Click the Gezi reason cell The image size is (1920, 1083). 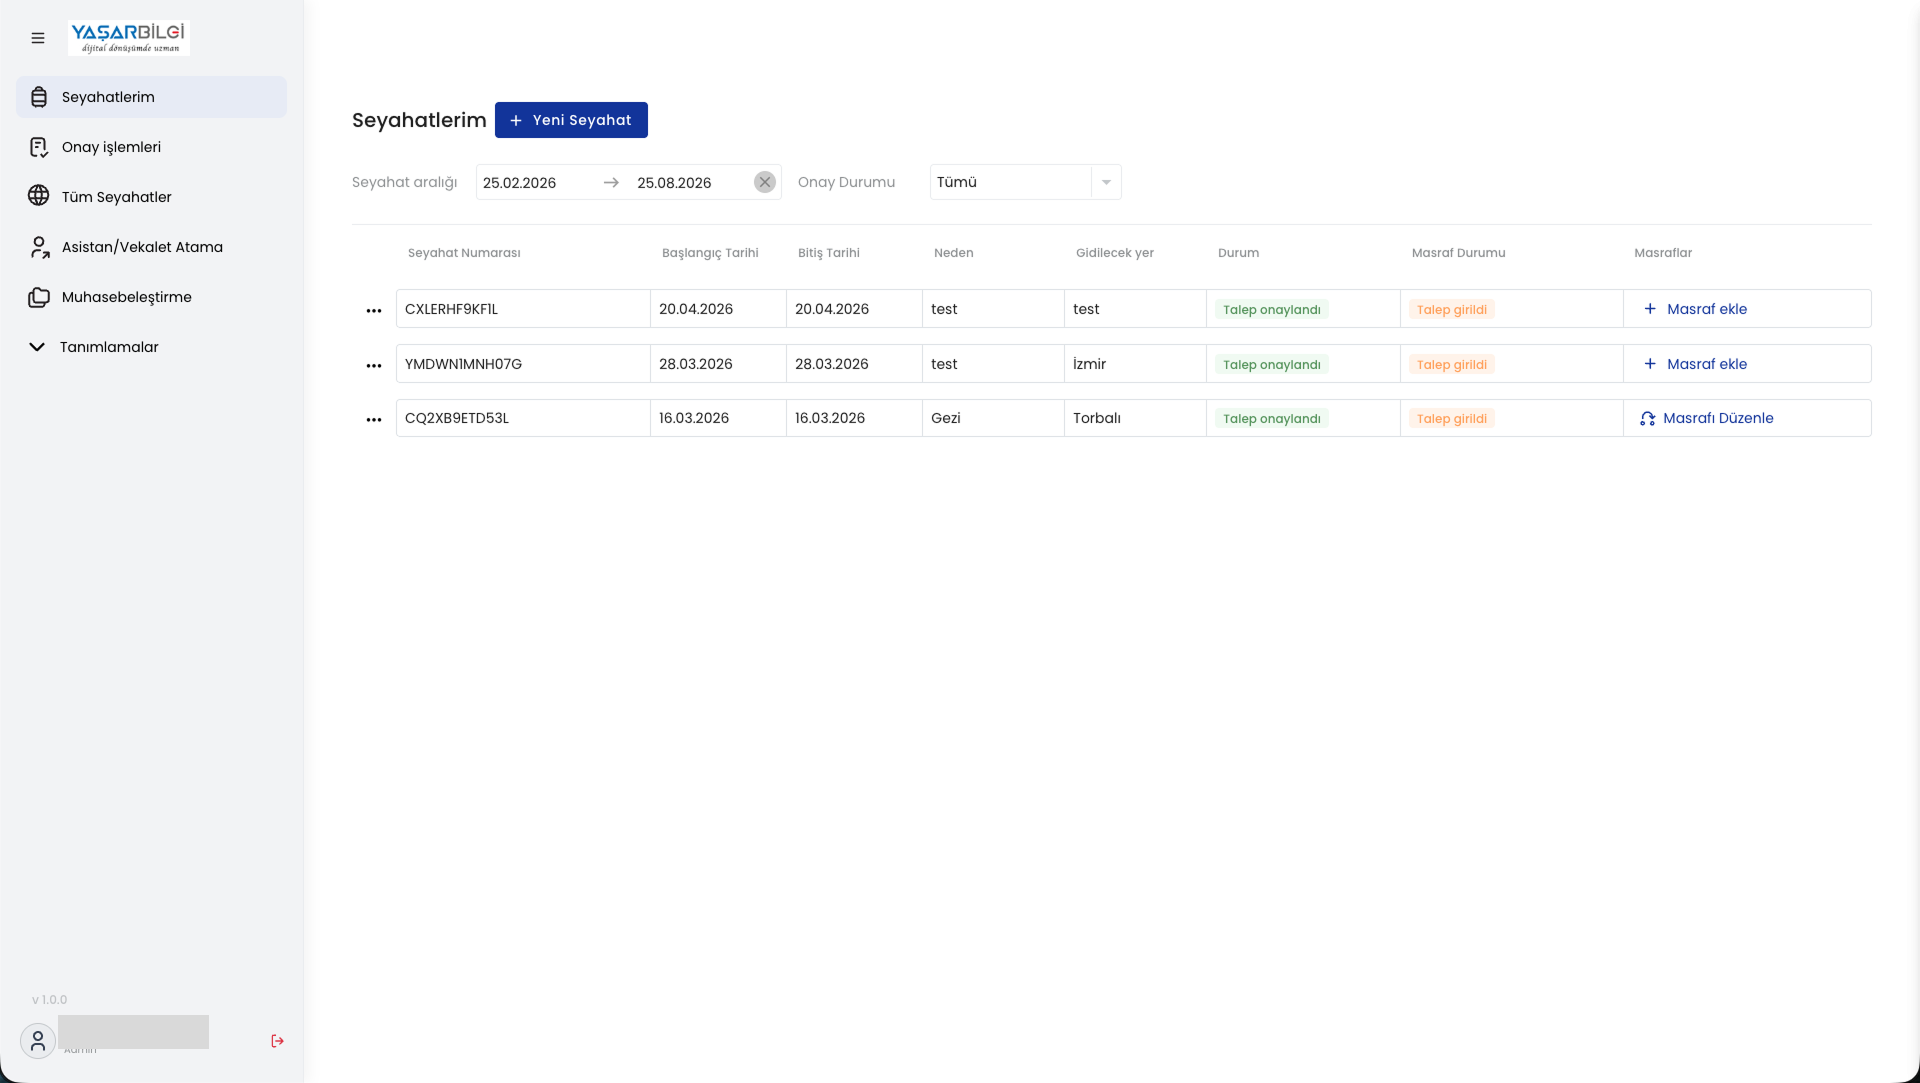[993, 418]
